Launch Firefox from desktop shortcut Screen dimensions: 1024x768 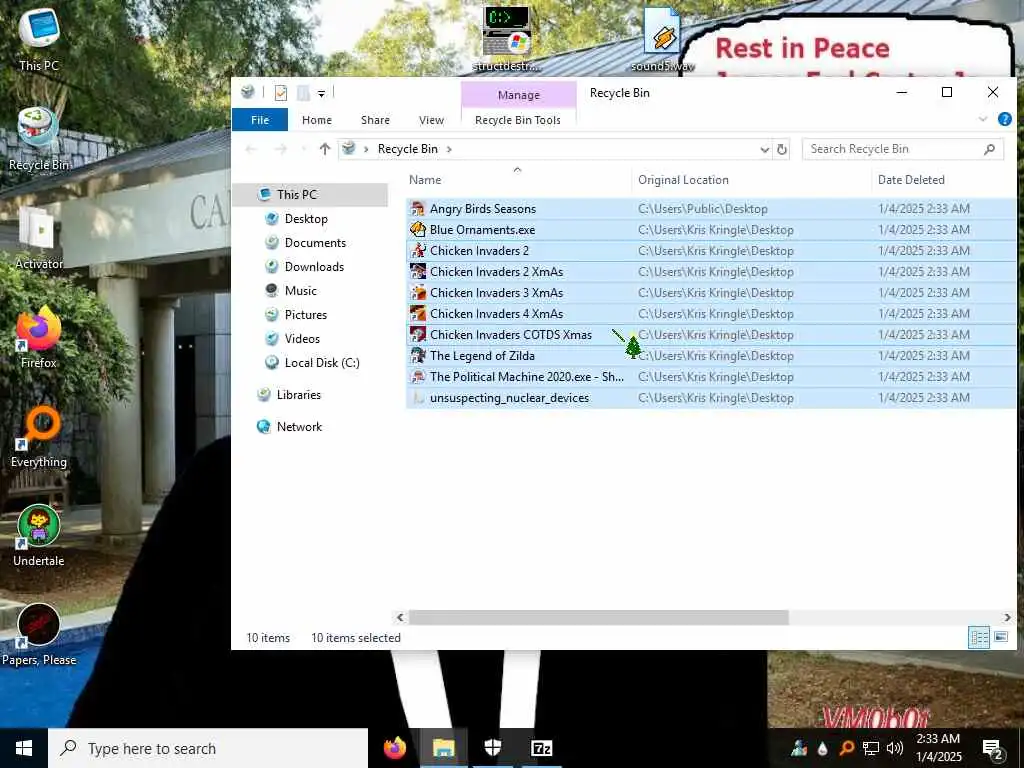pyautogui.click(x=39, y=338)
